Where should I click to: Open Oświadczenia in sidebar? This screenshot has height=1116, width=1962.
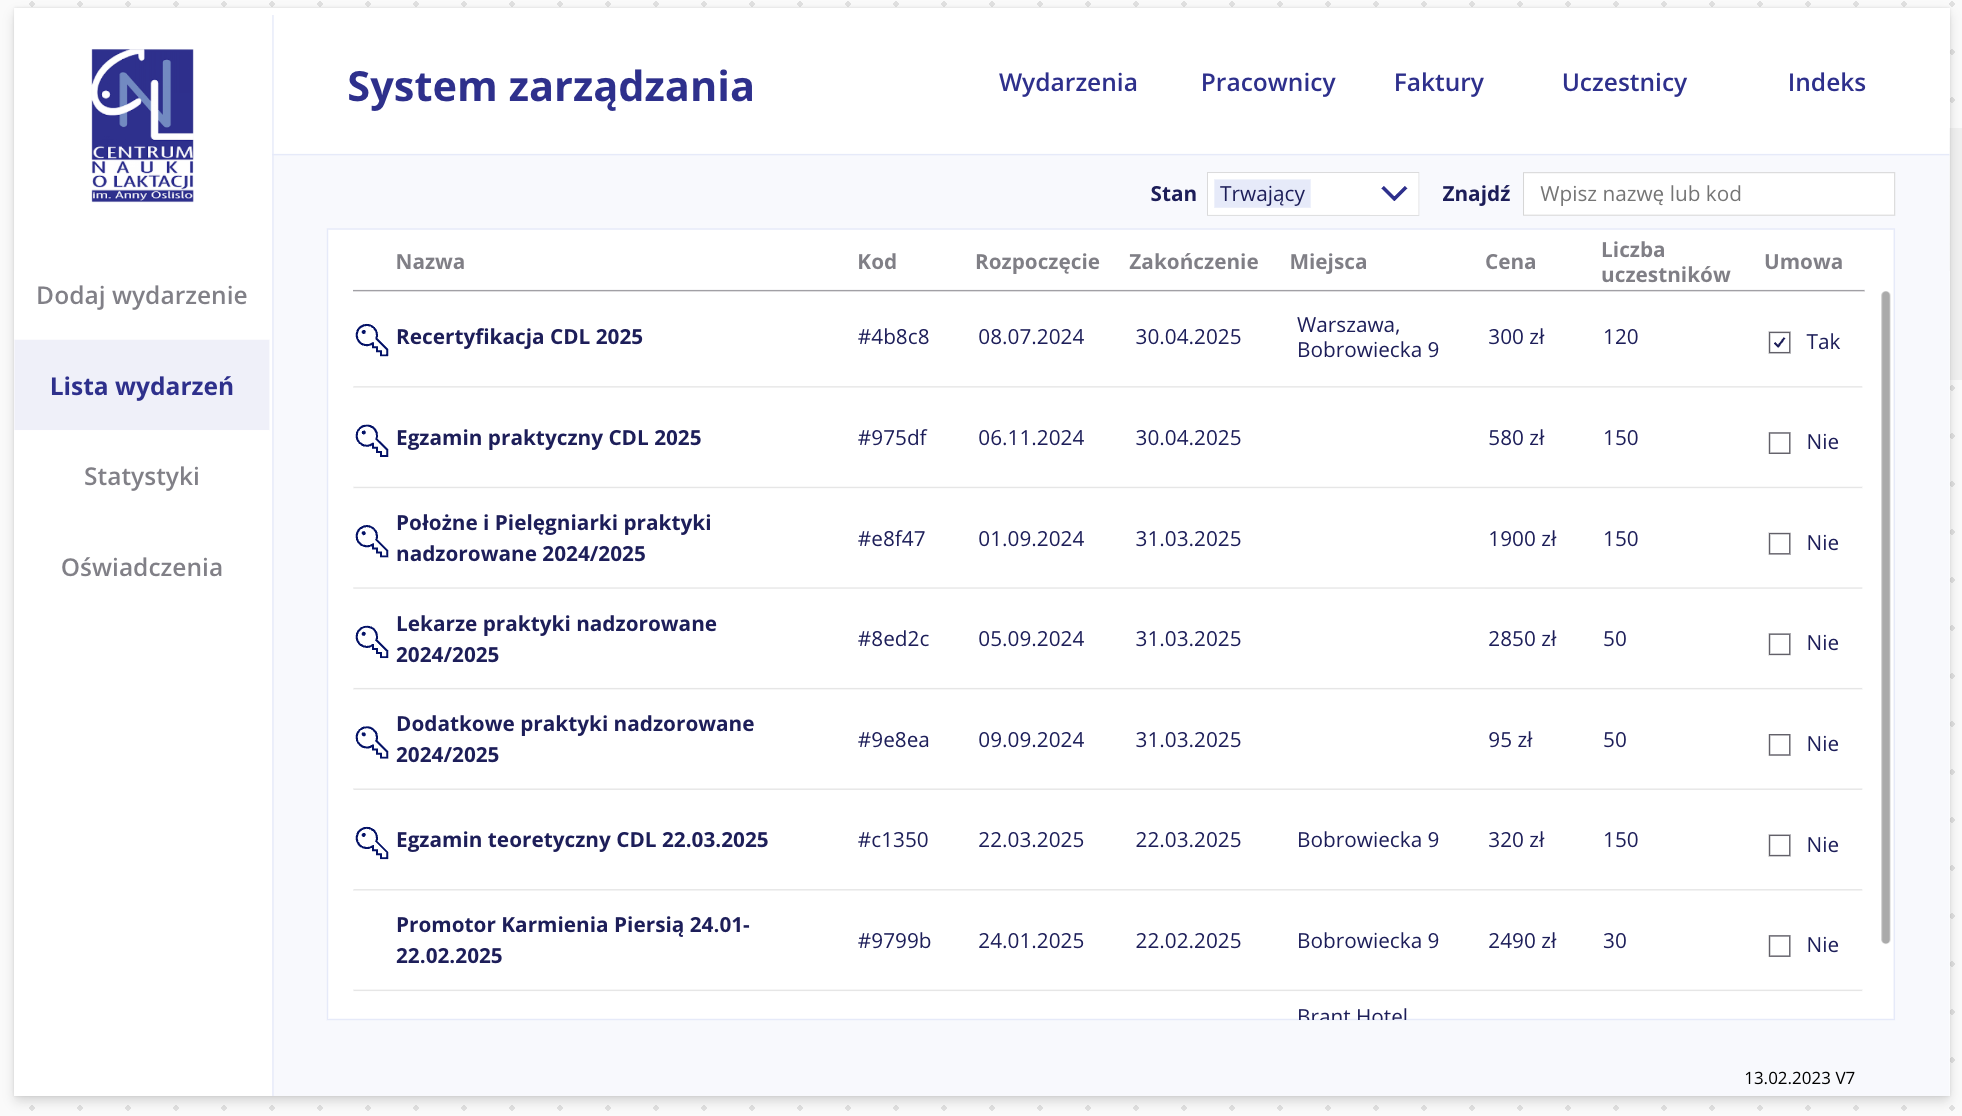tap(142, 567)
